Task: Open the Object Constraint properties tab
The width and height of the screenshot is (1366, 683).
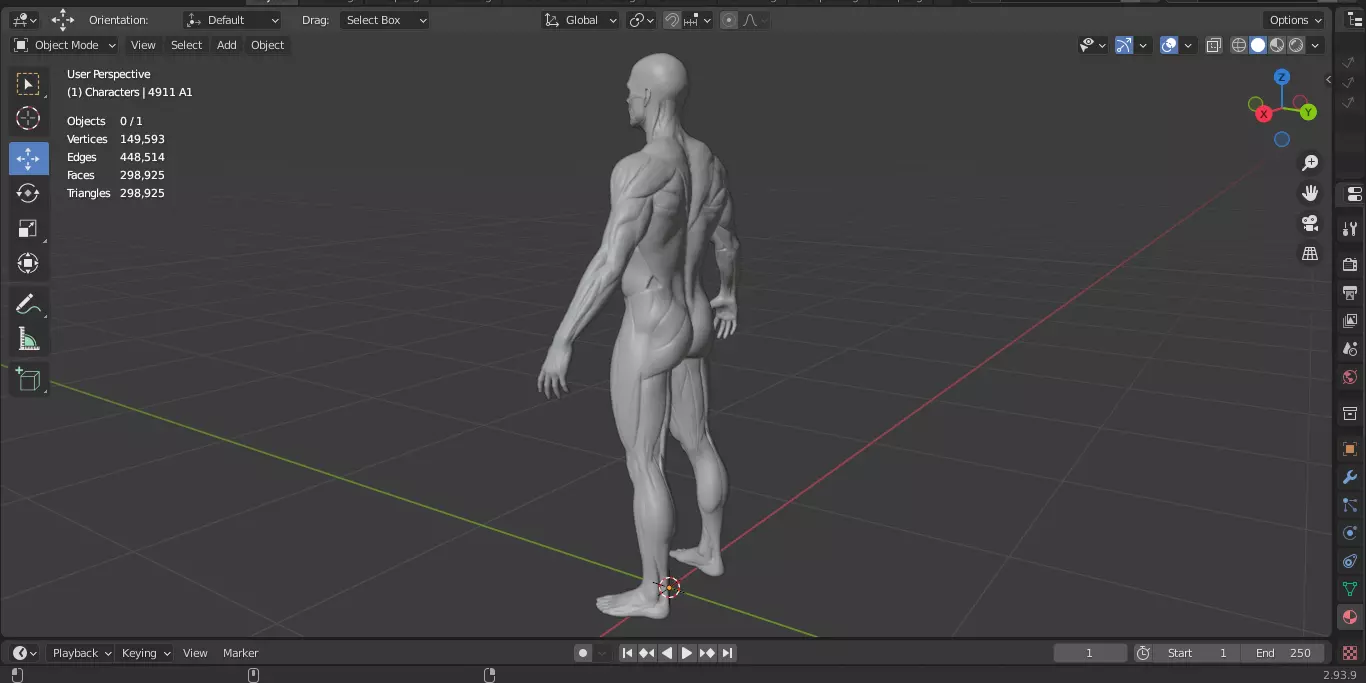Action: (x=1350, y=561)
